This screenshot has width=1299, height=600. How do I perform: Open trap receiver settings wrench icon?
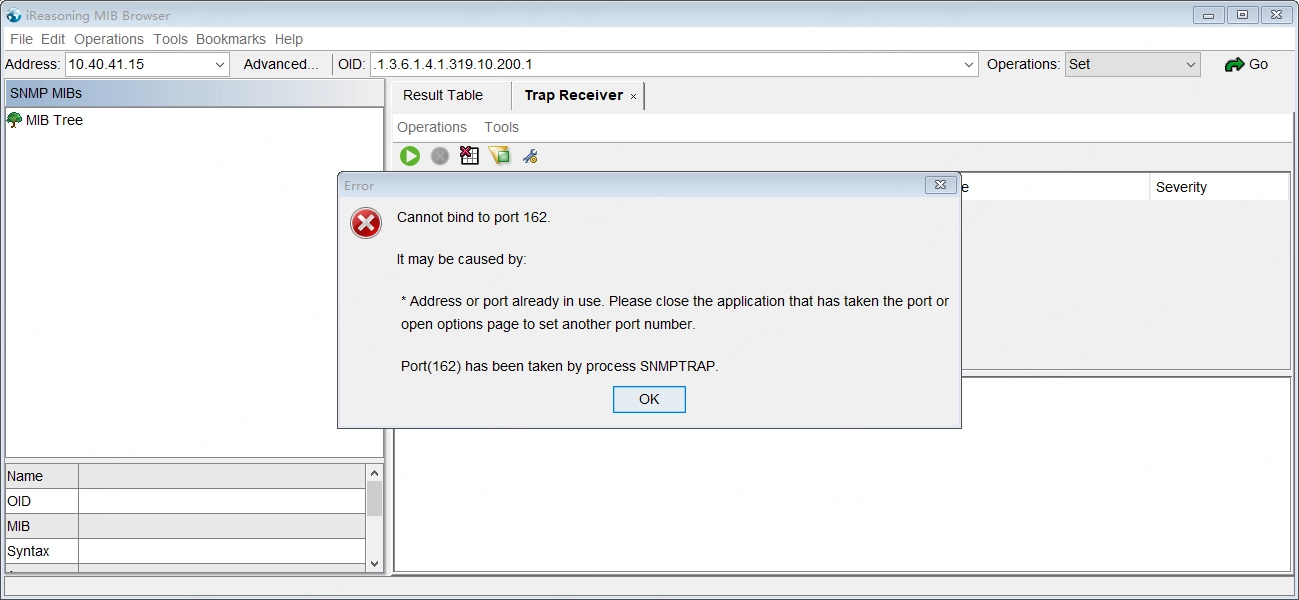[530, 156]
